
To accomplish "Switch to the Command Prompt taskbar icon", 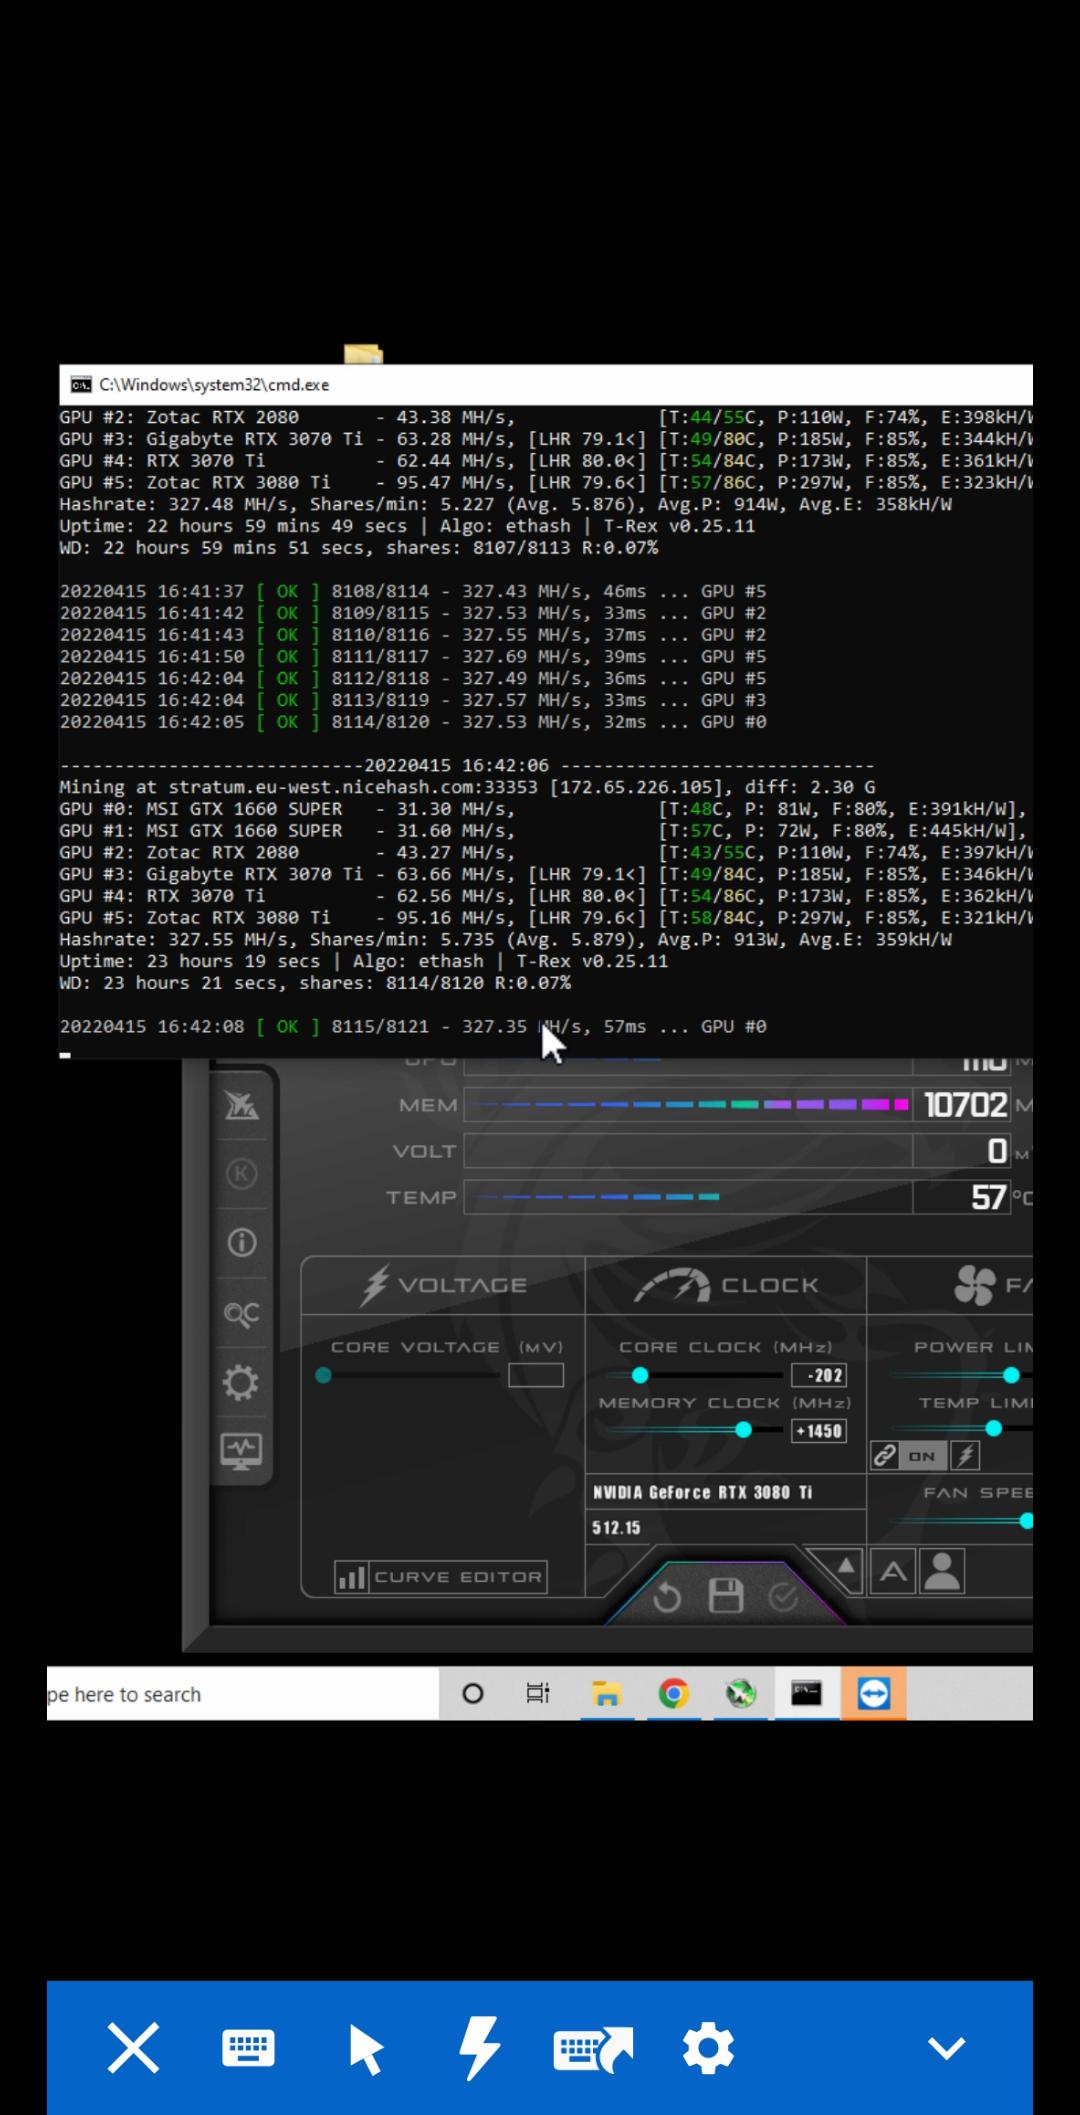I will point(807,1693).
